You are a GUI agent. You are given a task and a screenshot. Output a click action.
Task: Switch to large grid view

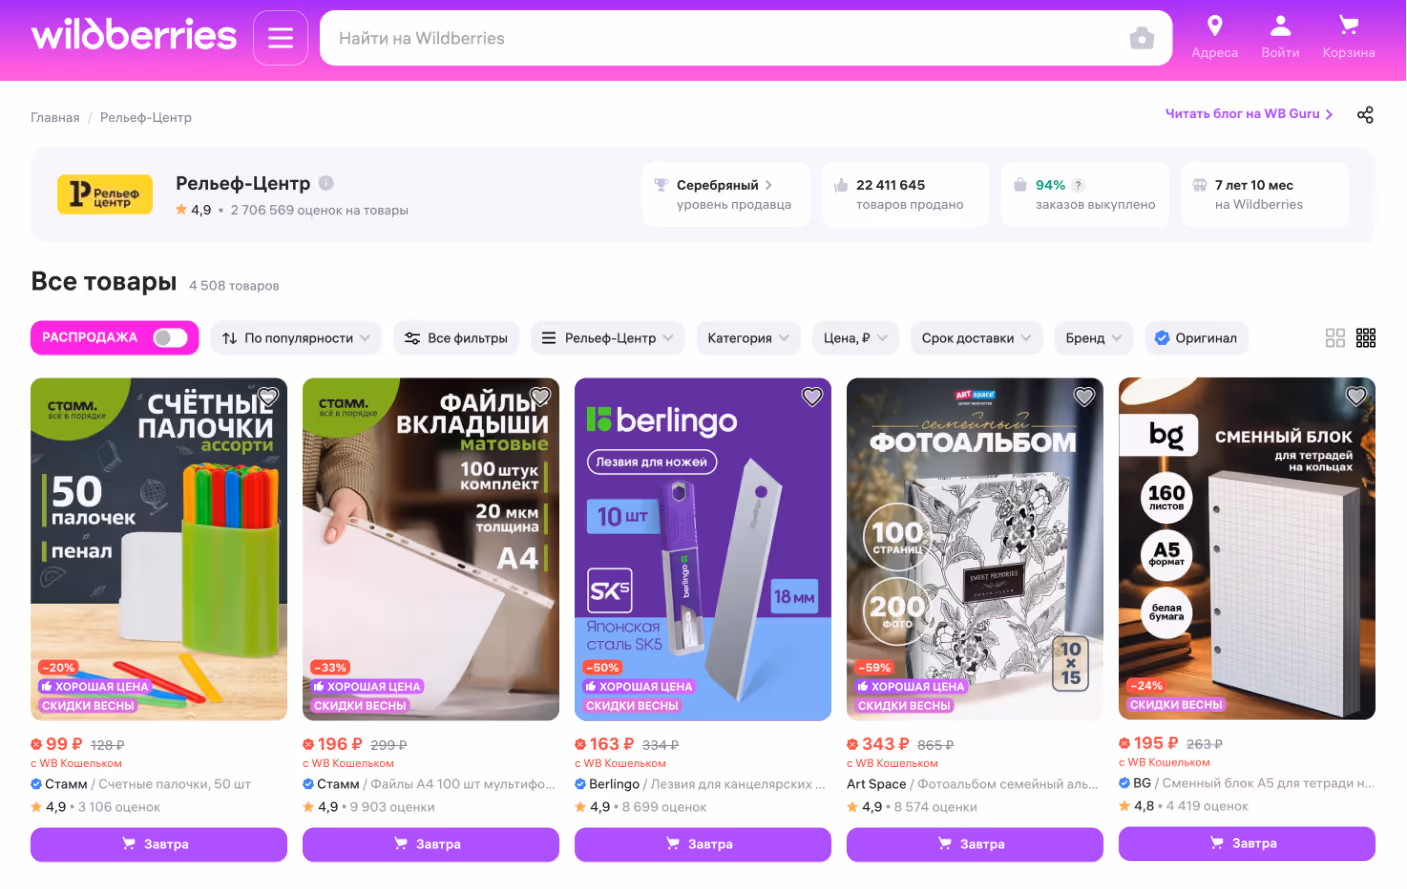(x=1335, y=338)
